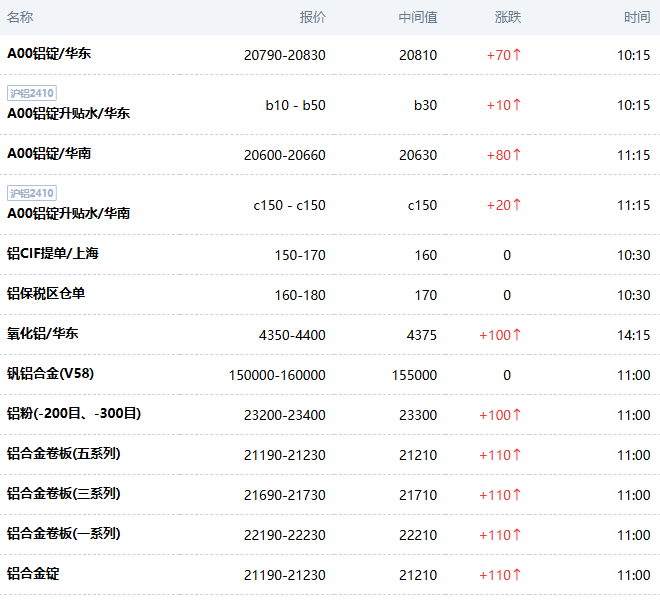Select the quote 23200-23400
660x604 pixels.
(x=285, y=415)
